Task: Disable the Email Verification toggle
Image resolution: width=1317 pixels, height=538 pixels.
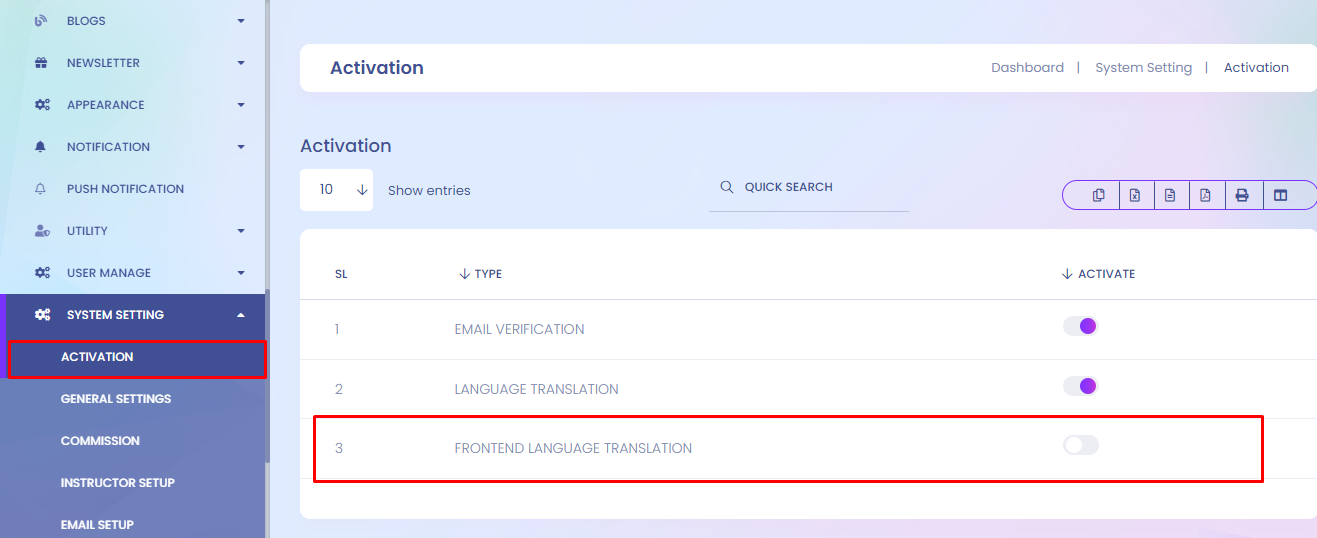Action: (1080, 326)
